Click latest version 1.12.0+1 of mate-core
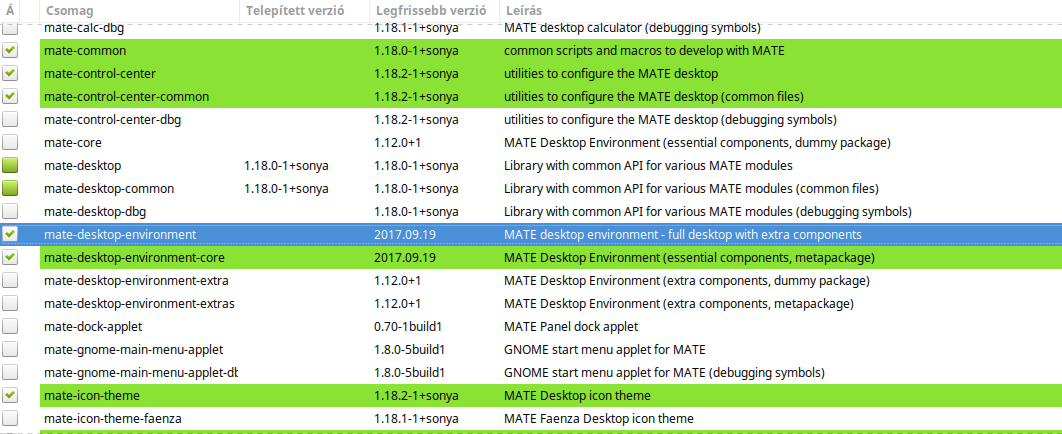Screen dimensions: 1062x434 pyautogui.click(x=398, y=143)
